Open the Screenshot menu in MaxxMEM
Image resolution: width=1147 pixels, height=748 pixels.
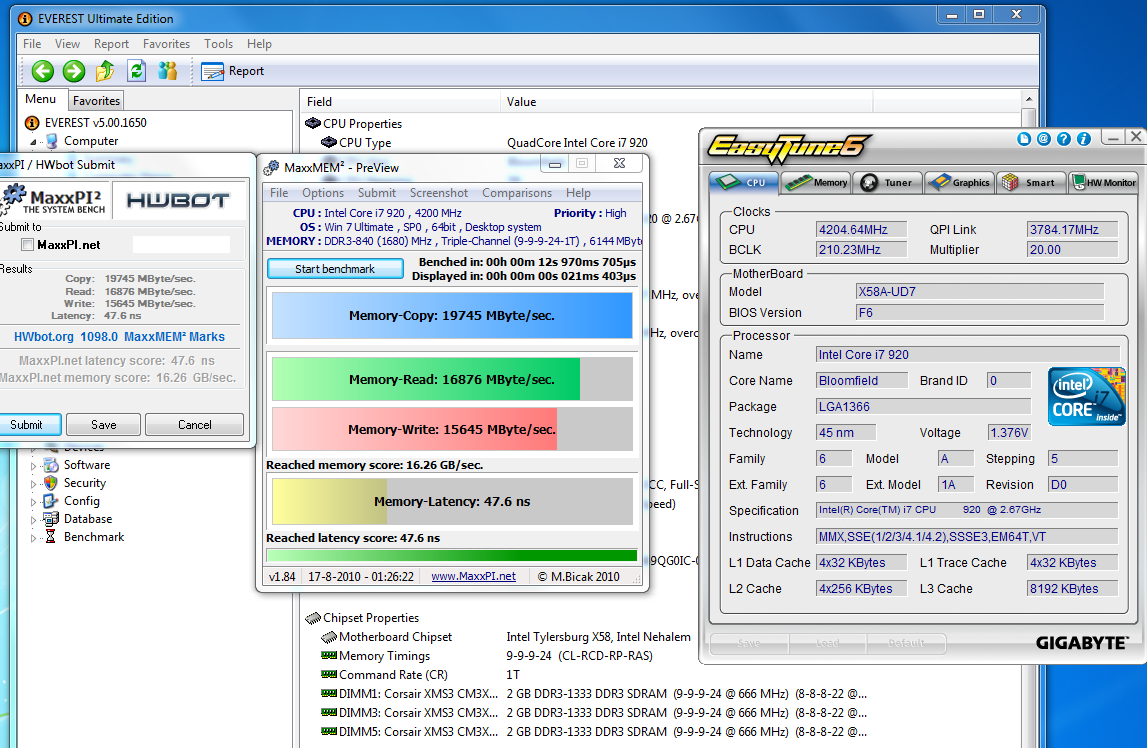[x=438, y=193]
